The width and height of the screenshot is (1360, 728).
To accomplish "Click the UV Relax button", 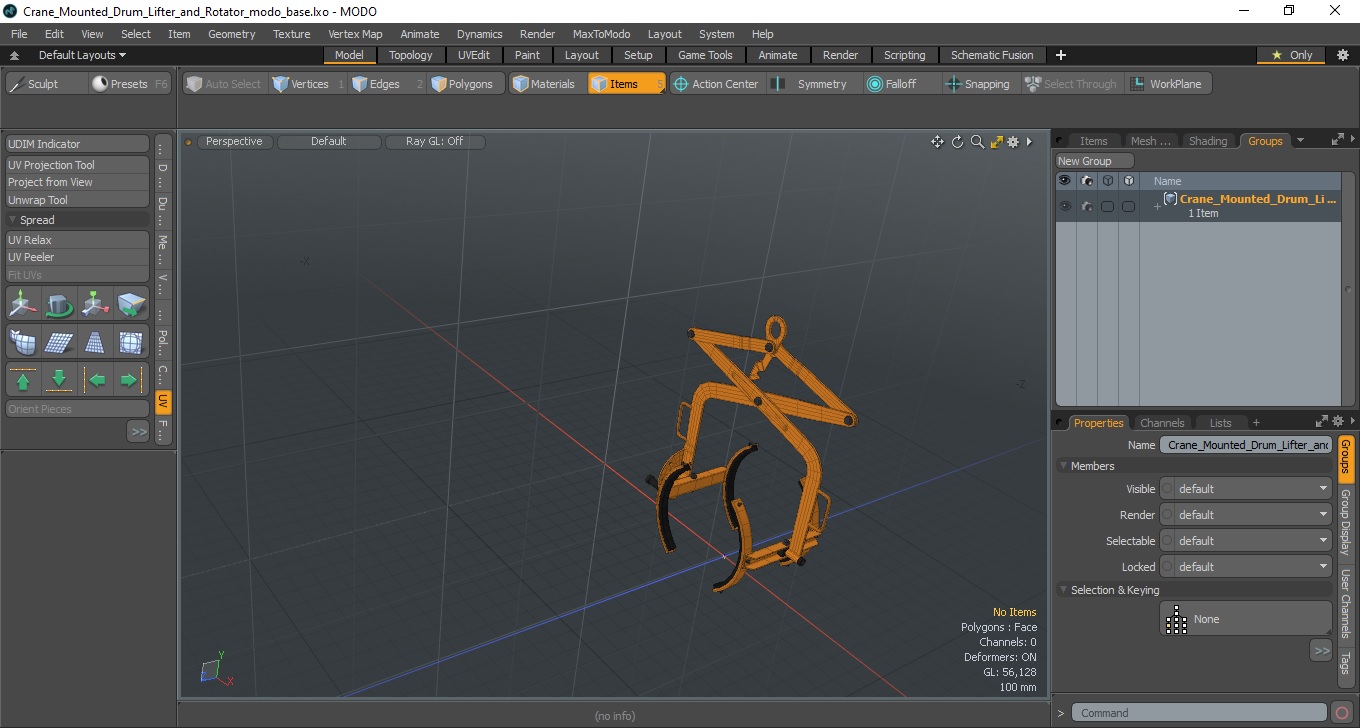I will [78, 240].
